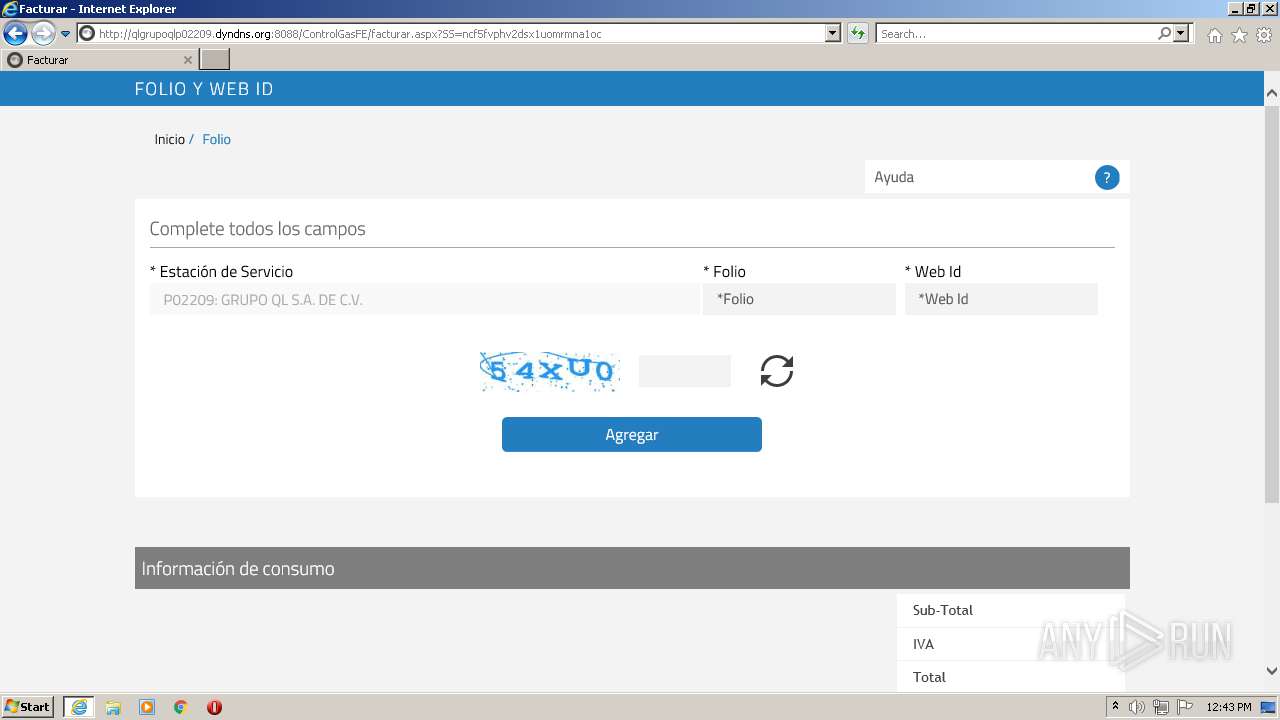Open the recent pages dropdown arrow
Image resolution: width=1280 pixels, height=720 pixels.
click(x=66, y=34)
